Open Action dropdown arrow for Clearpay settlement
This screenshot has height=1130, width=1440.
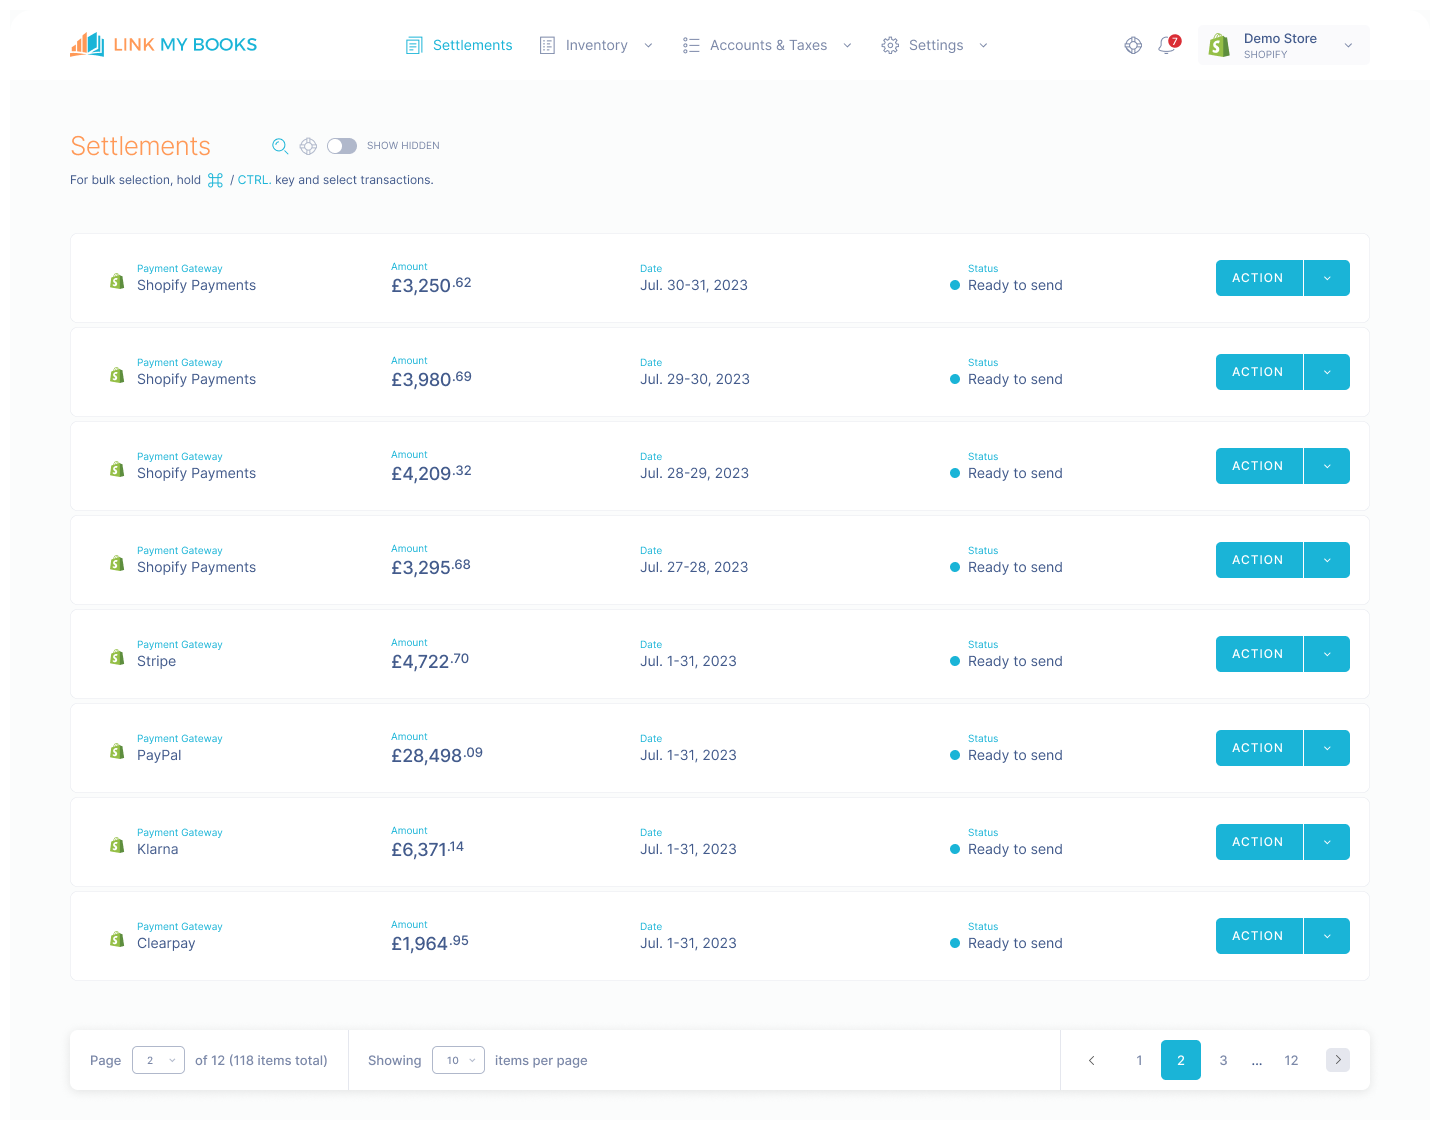[1327, 936]
